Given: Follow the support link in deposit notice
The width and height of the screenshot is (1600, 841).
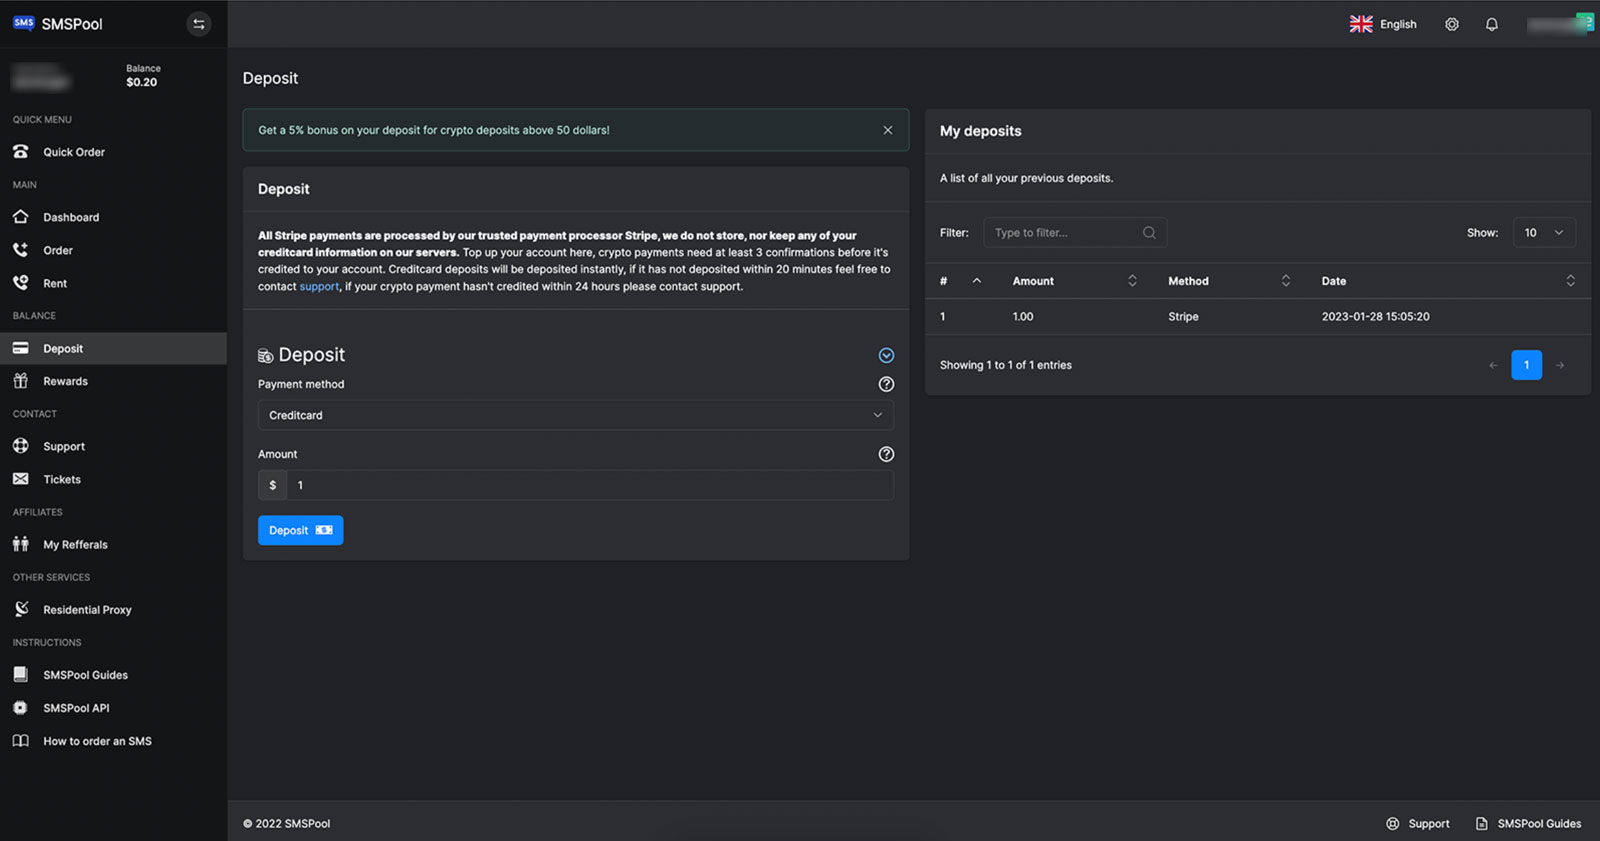Looking at the screenshot, I should click(x=319, y=286).
